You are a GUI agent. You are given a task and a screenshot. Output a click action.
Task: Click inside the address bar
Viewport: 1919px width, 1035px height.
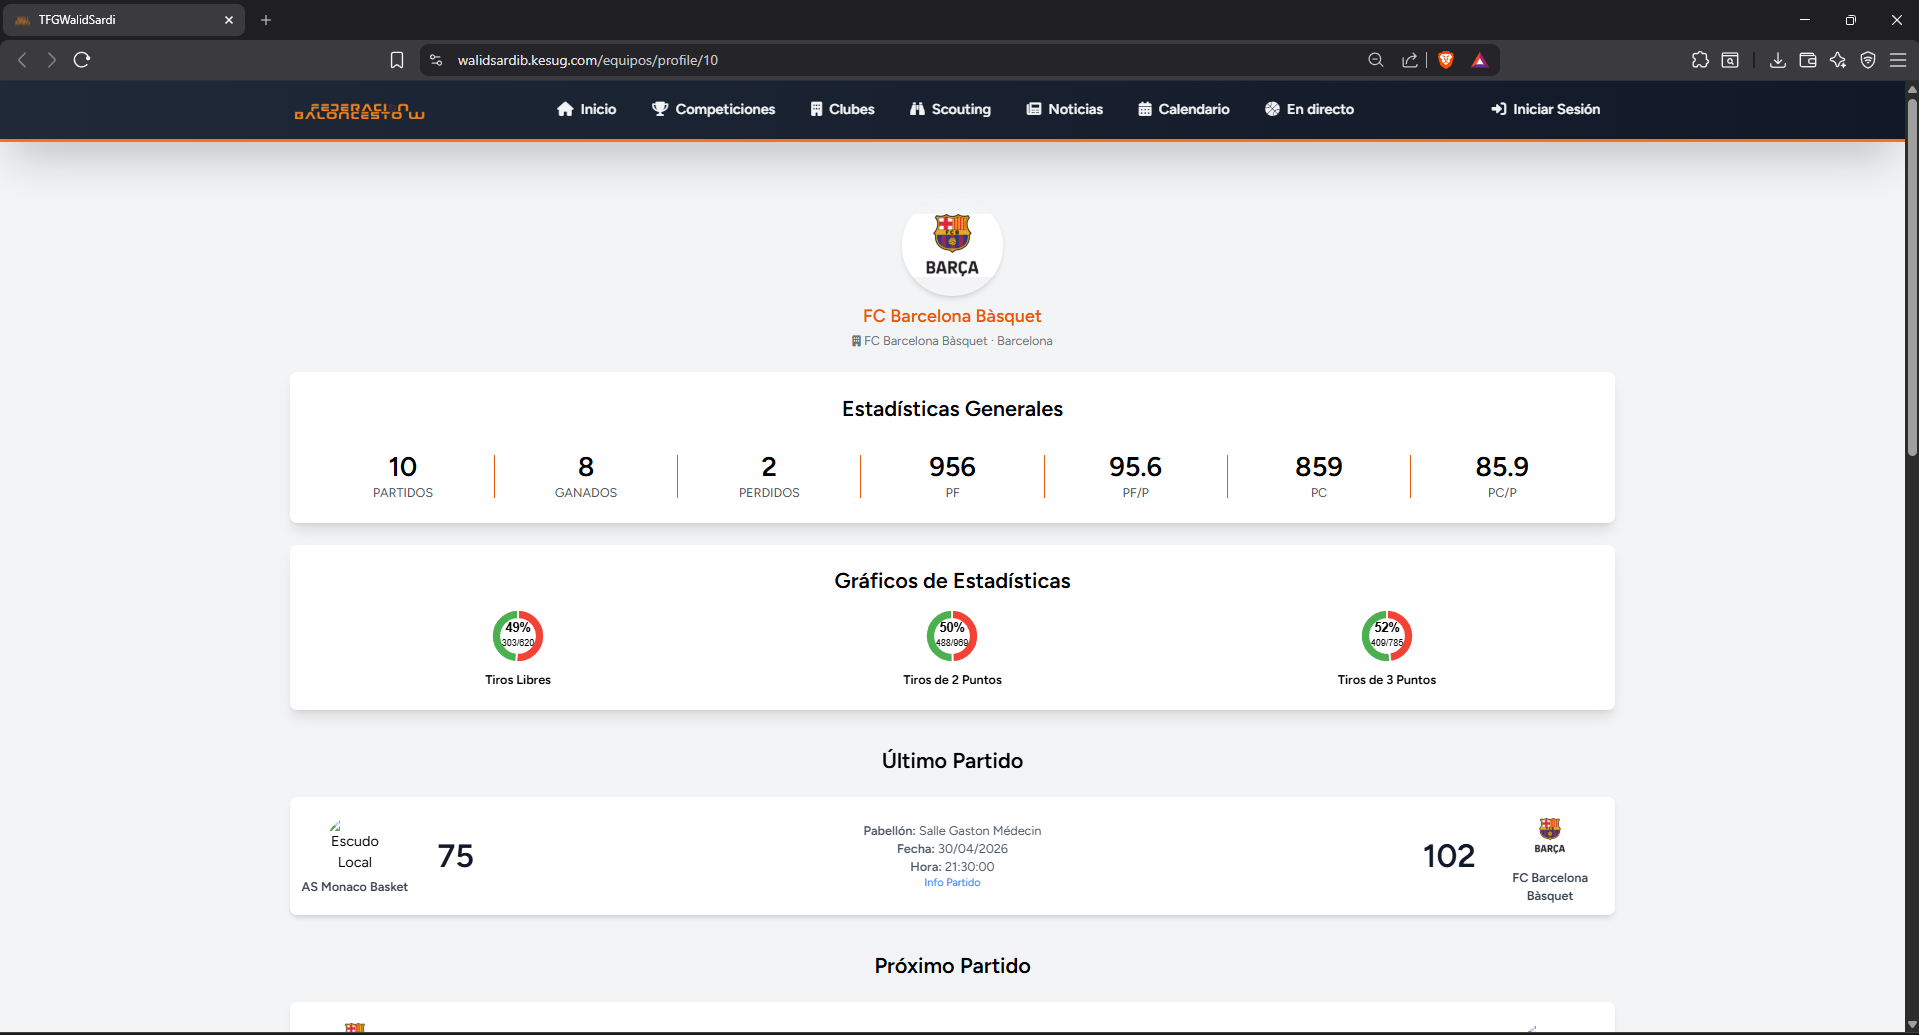[800, 60]
